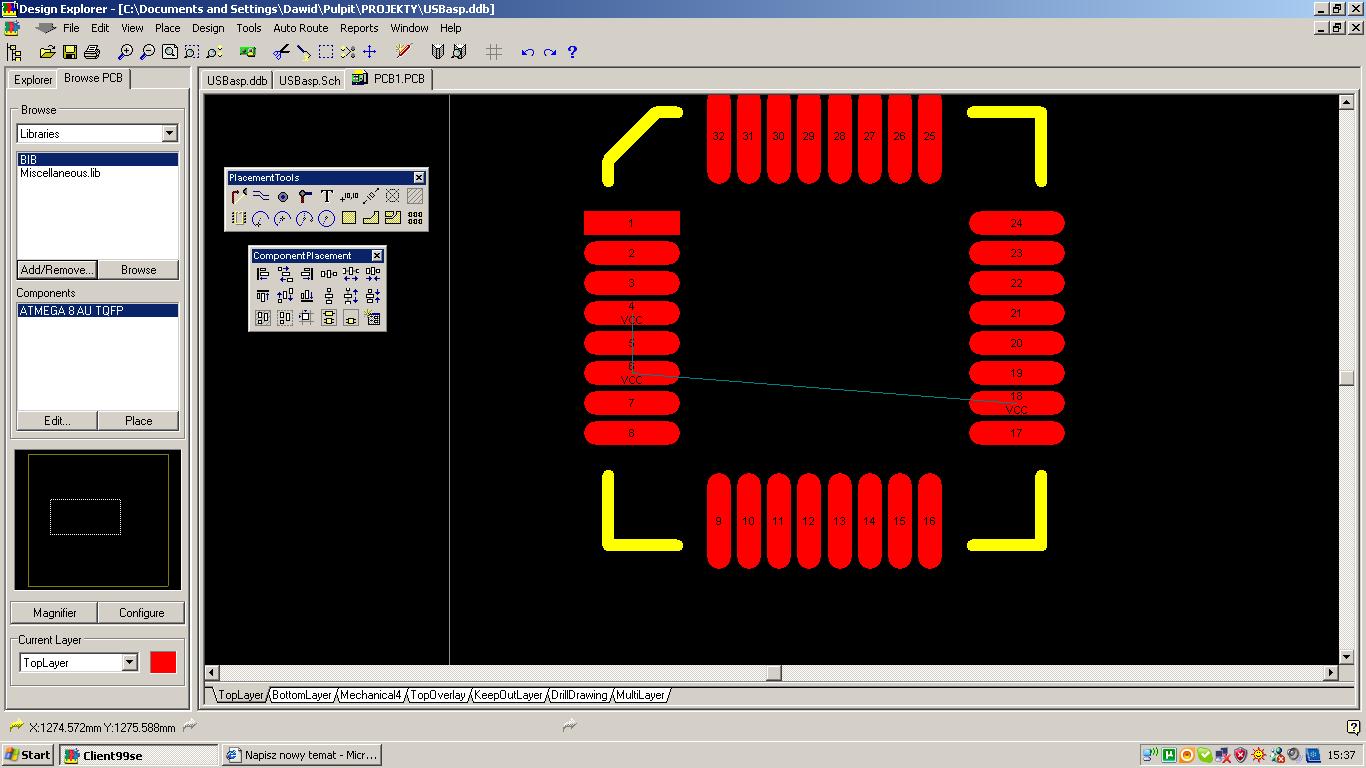1366x768 pixels.
Task: Align components by bottom edges
Action: click(307, 296)
